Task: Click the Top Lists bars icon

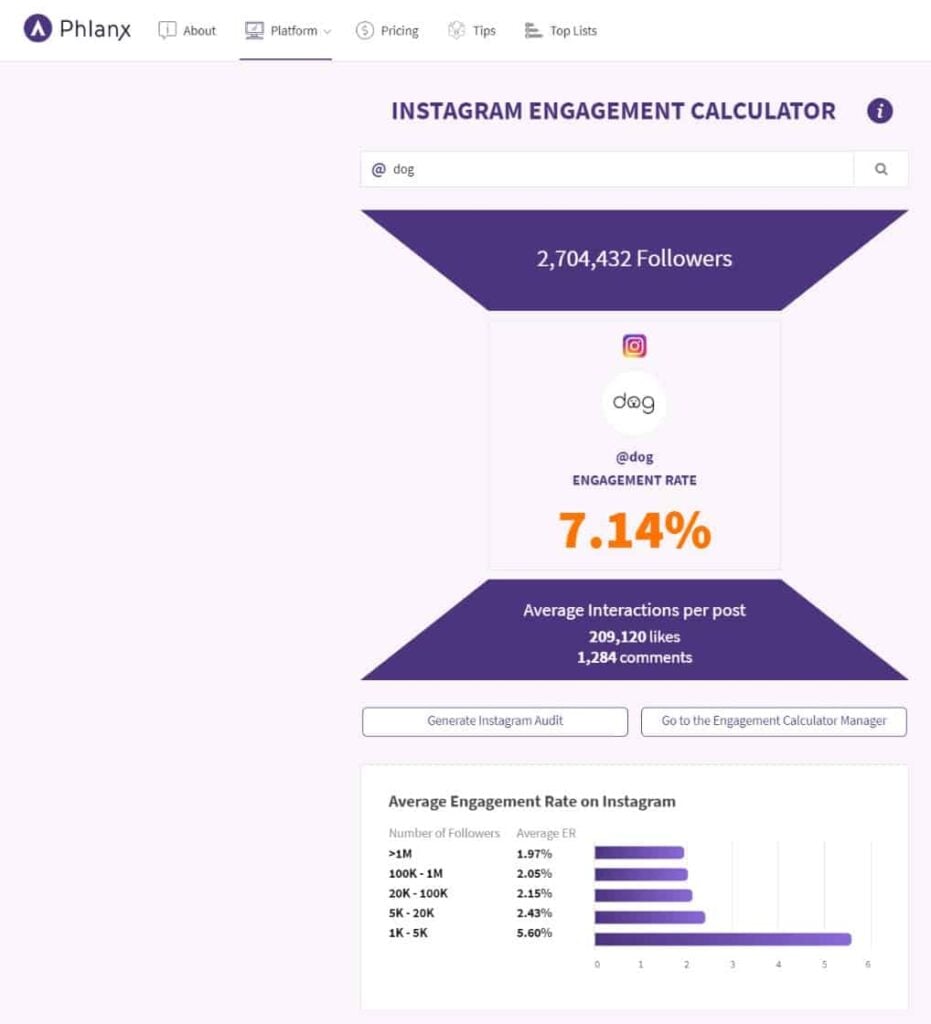Action: 533,30
